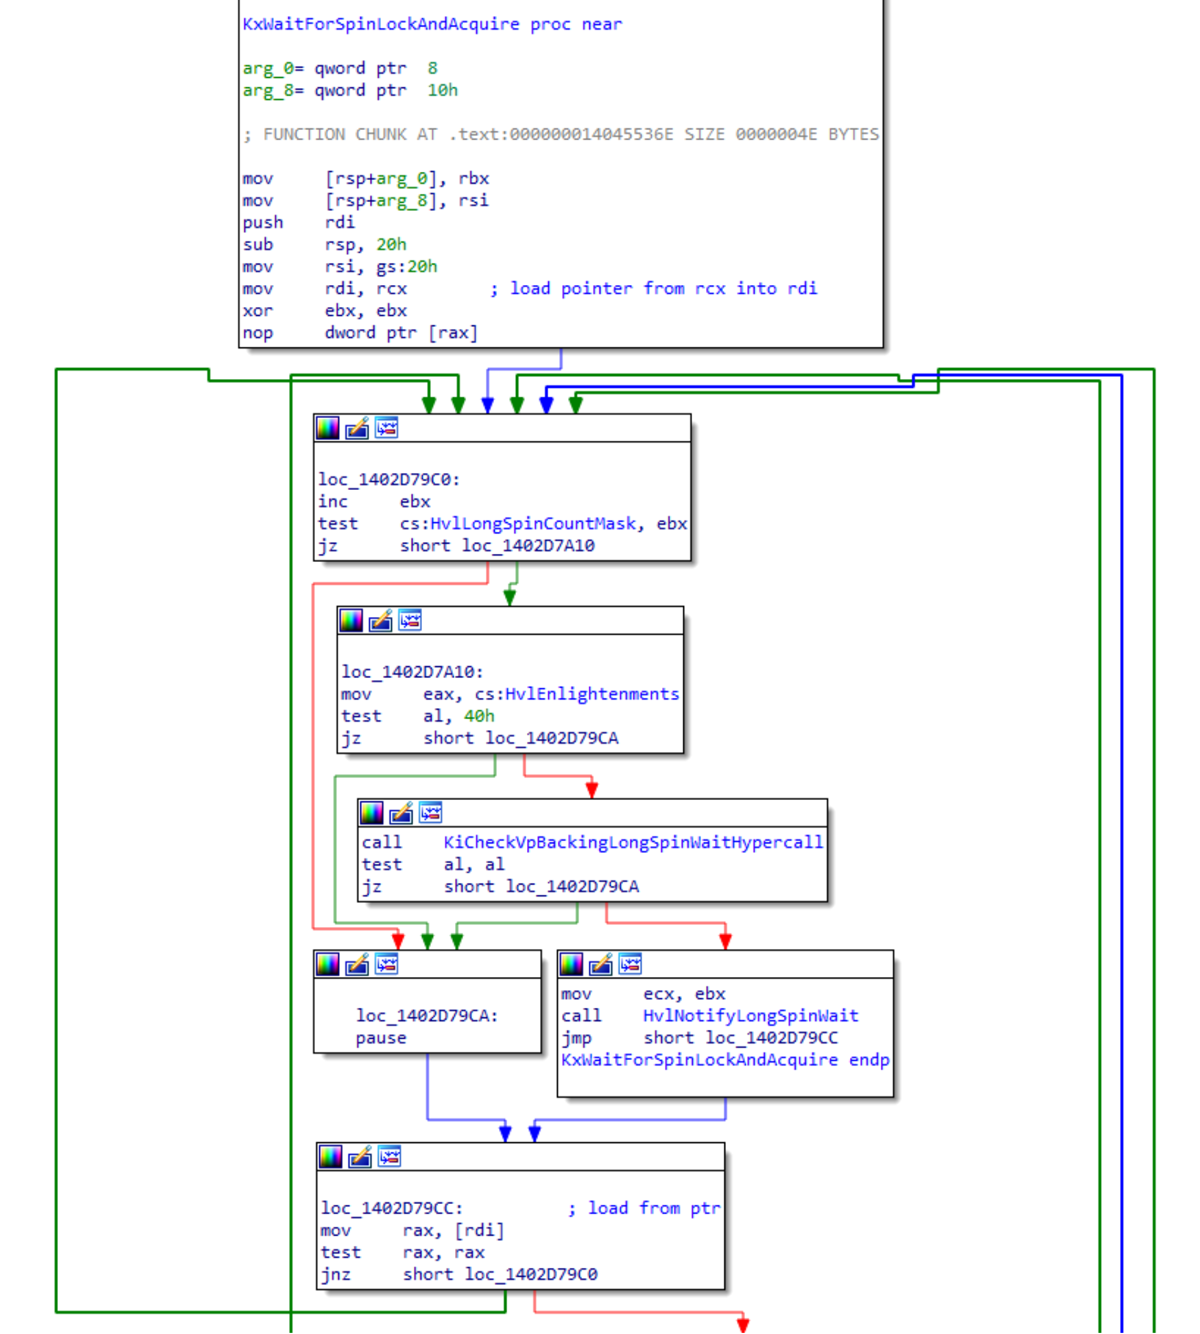This screenshot has height=1334, width=1200.
Task: Group nodes icon on loc_1402D79CC block
Action: (x=388, y=1157)
